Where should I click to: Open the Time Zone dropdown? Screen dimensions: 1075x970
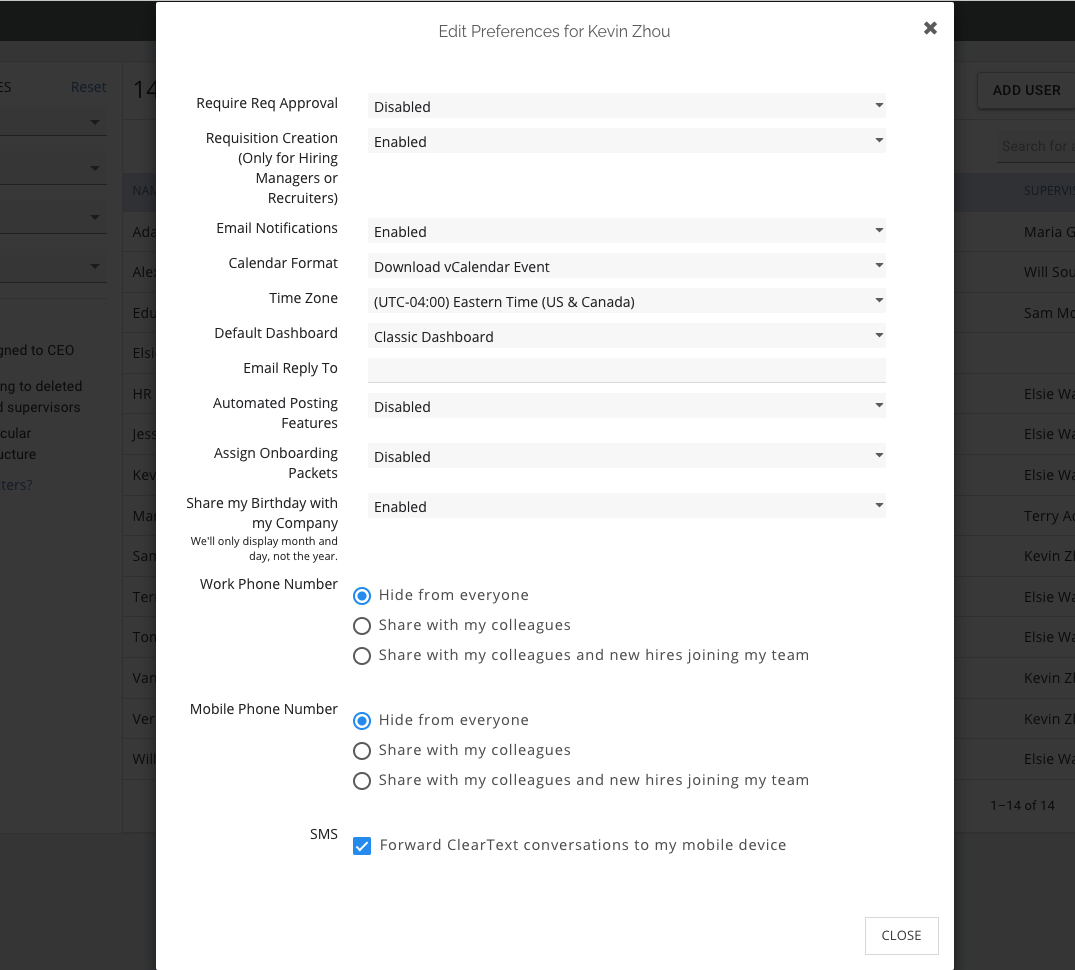[x=626, y=301]
